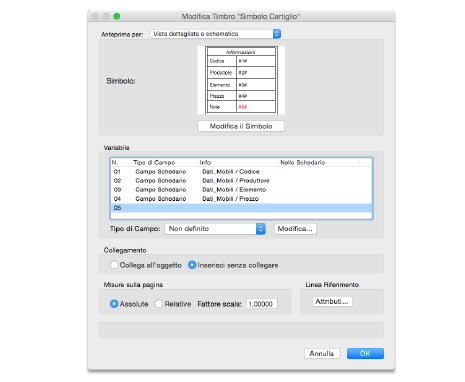This screenshot has height=382, width=465.
Task: Open the Anteprima per dropdown
Action: pyautogui.click(x=215, y=34)
